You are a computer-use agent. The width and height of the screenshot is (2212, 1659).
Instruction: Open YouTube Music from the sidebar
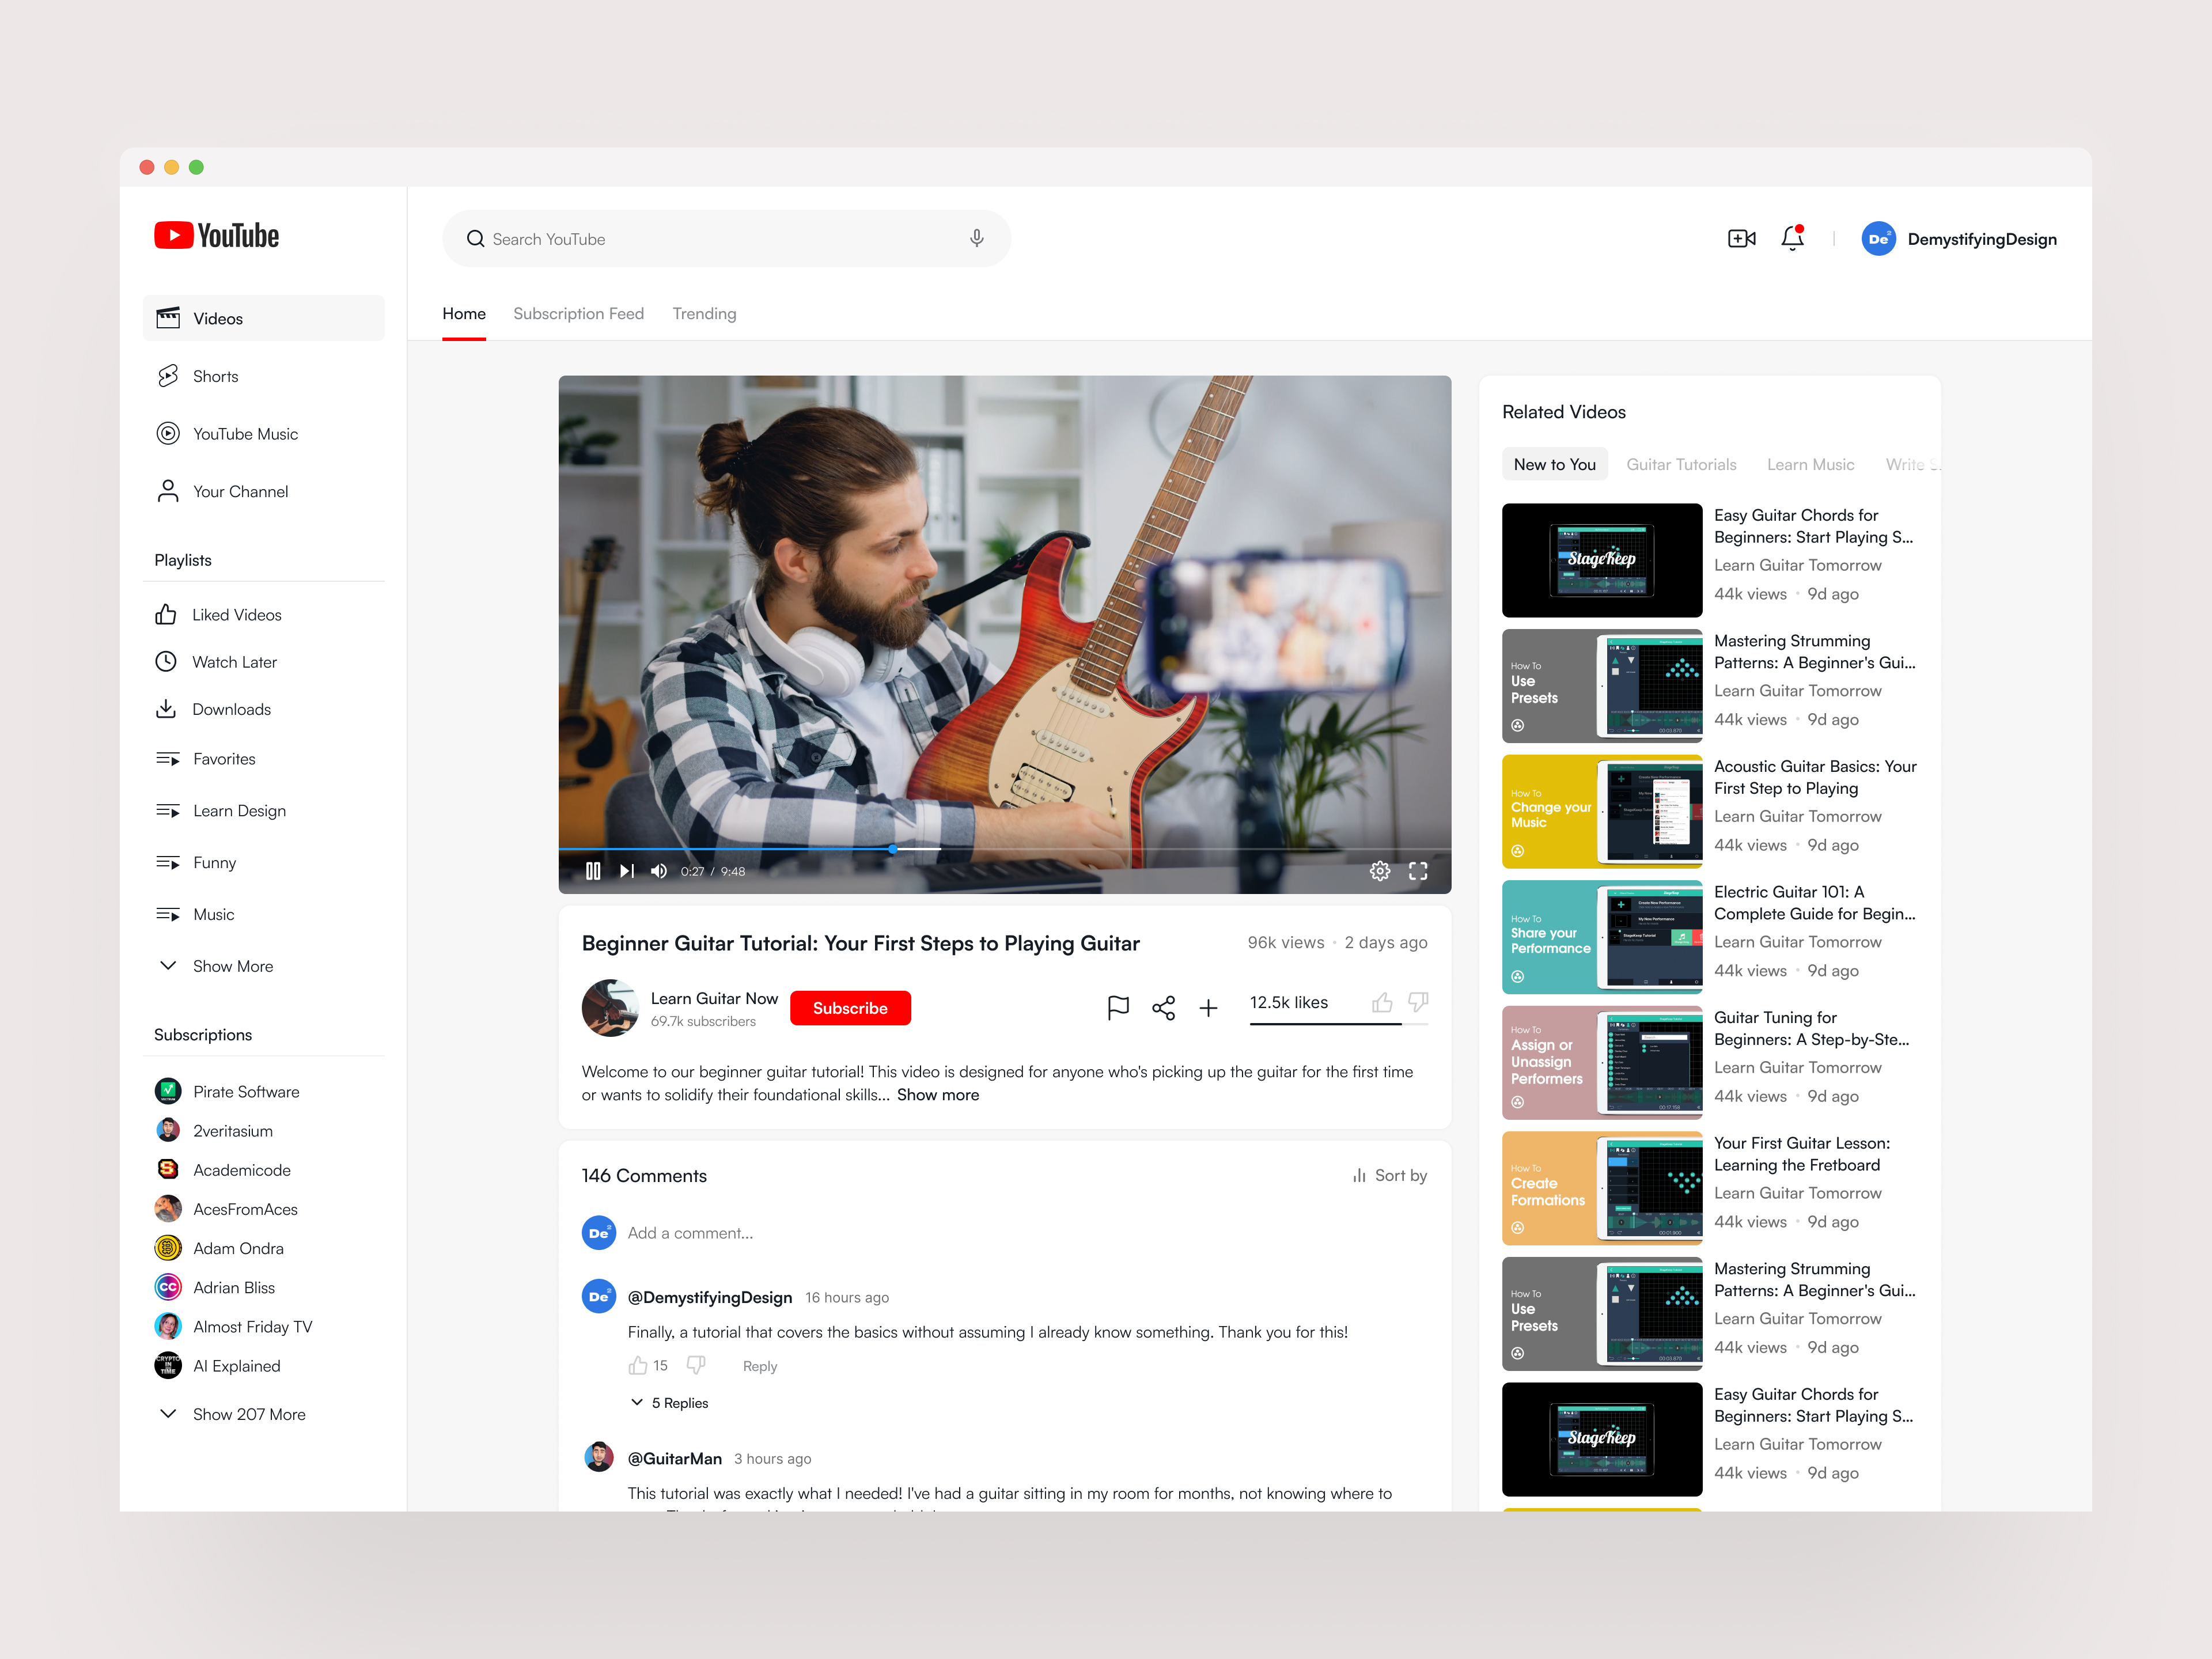pyautogui.click(x=244, y=433)
